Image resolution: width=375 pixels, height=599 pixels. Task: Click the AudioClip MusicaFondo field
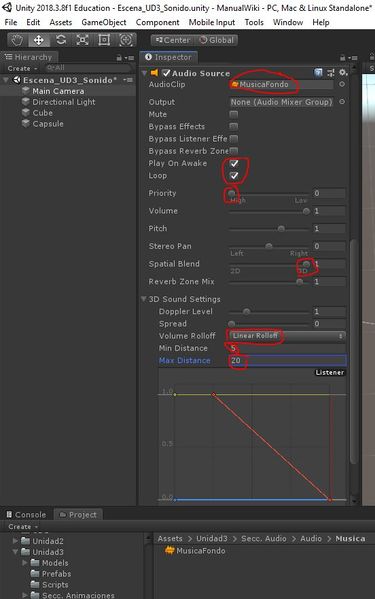pyautogui.click(x=281, y=84)
